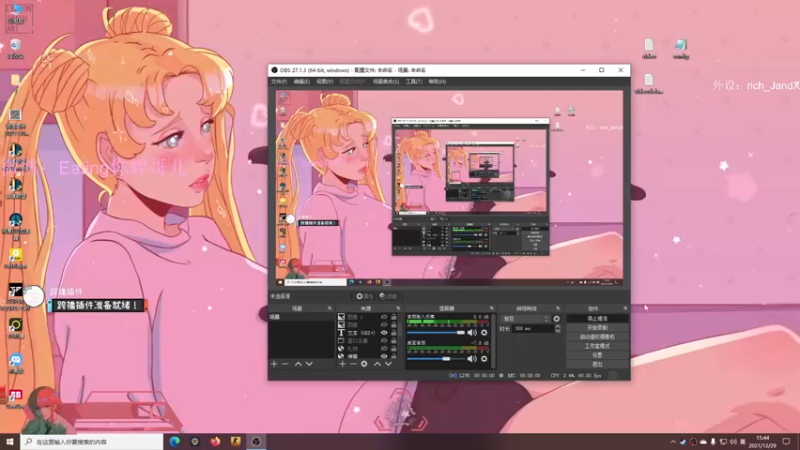The image size is (800, 450).
Task: Decrease transition duration with down stepper
Action: pos(558,331)
